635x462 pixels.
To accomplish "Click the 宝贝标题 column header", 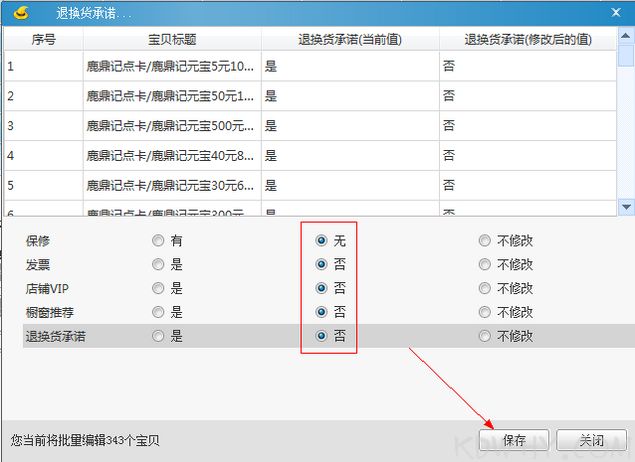I will [x=172, y=40].
